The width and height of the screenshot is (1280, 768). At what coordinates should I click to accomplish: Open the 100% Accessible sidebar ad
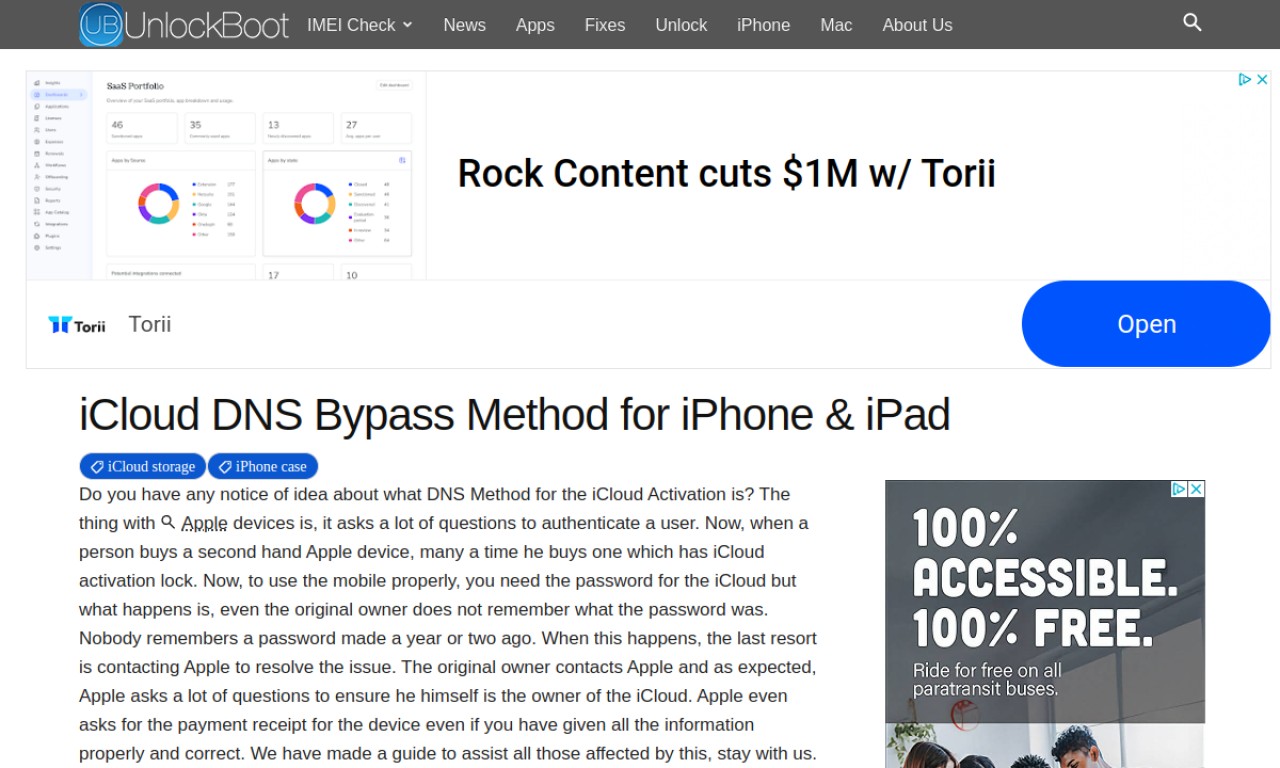(x=1045, y=624)
